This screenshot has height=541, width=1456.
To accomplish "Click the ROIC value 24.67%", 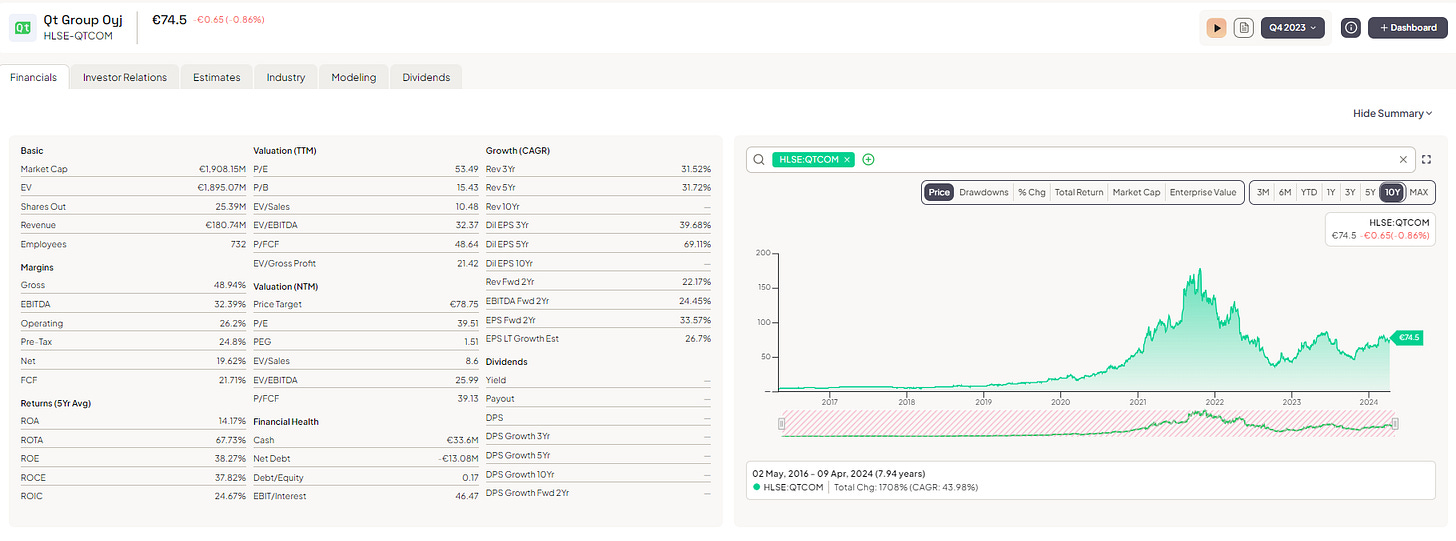I will (230, 496).
